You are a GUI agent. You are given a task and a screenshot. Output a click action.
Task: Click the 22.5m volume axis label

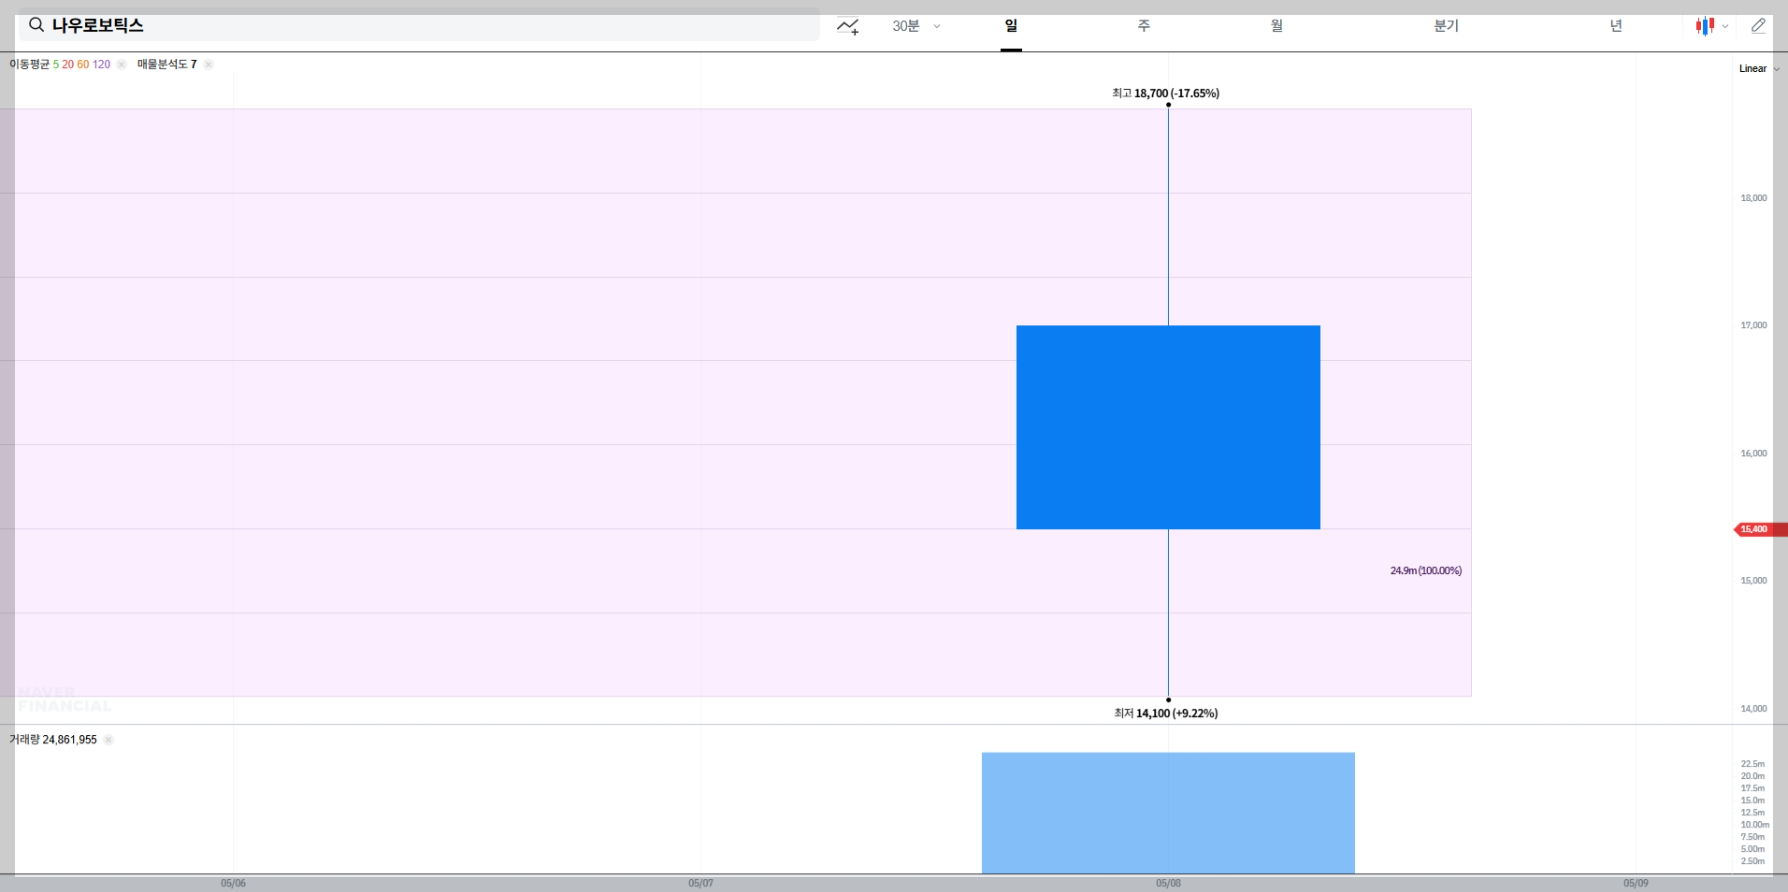point(1753,764)
